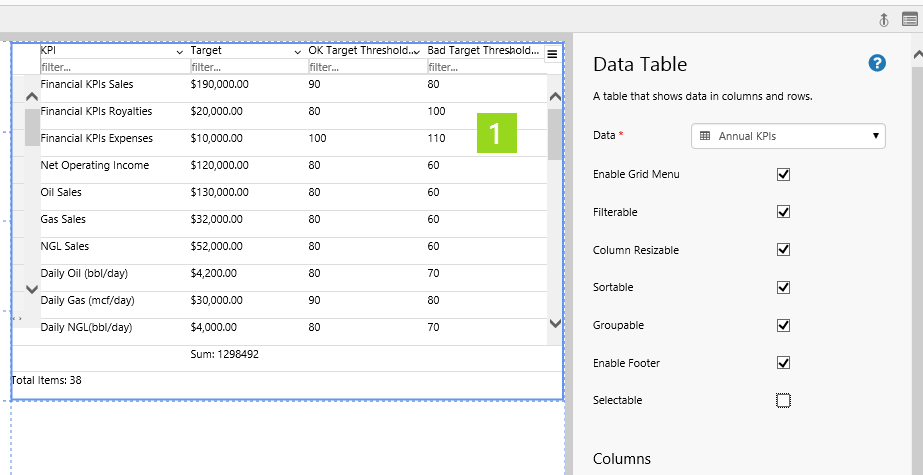This screenshot has height=475, width=923.
Task: Click the pin icon in top toolbar
Action: 884,19
